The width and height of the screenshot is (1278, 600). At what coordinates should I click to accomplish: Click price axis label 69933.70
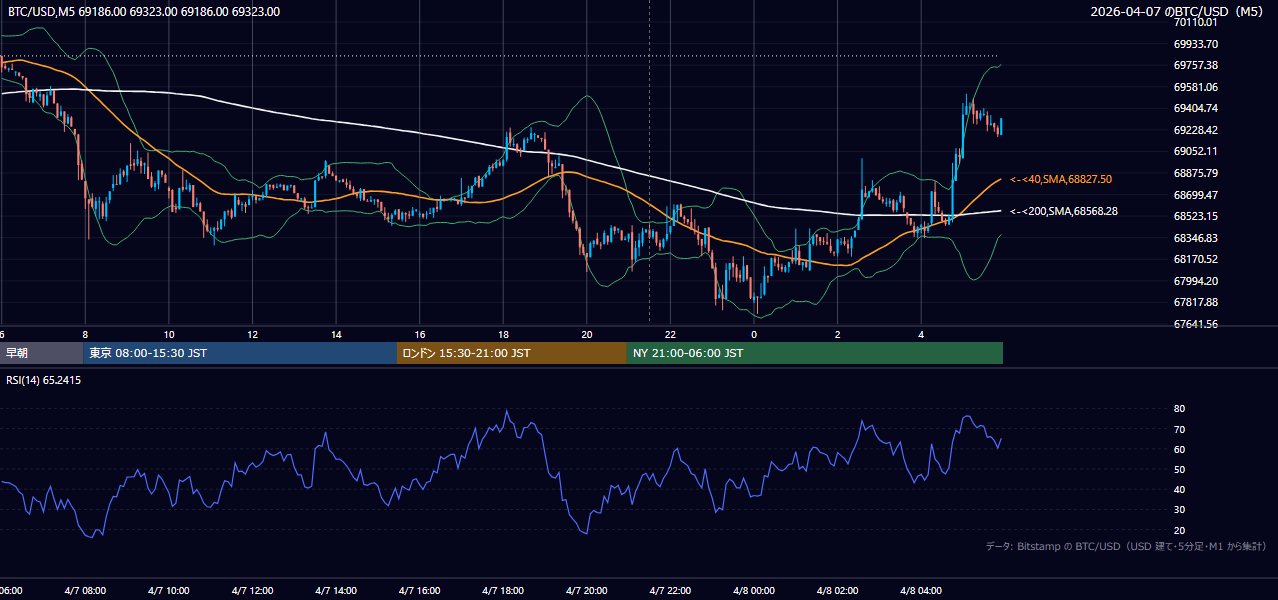[x=1196, y=44]
